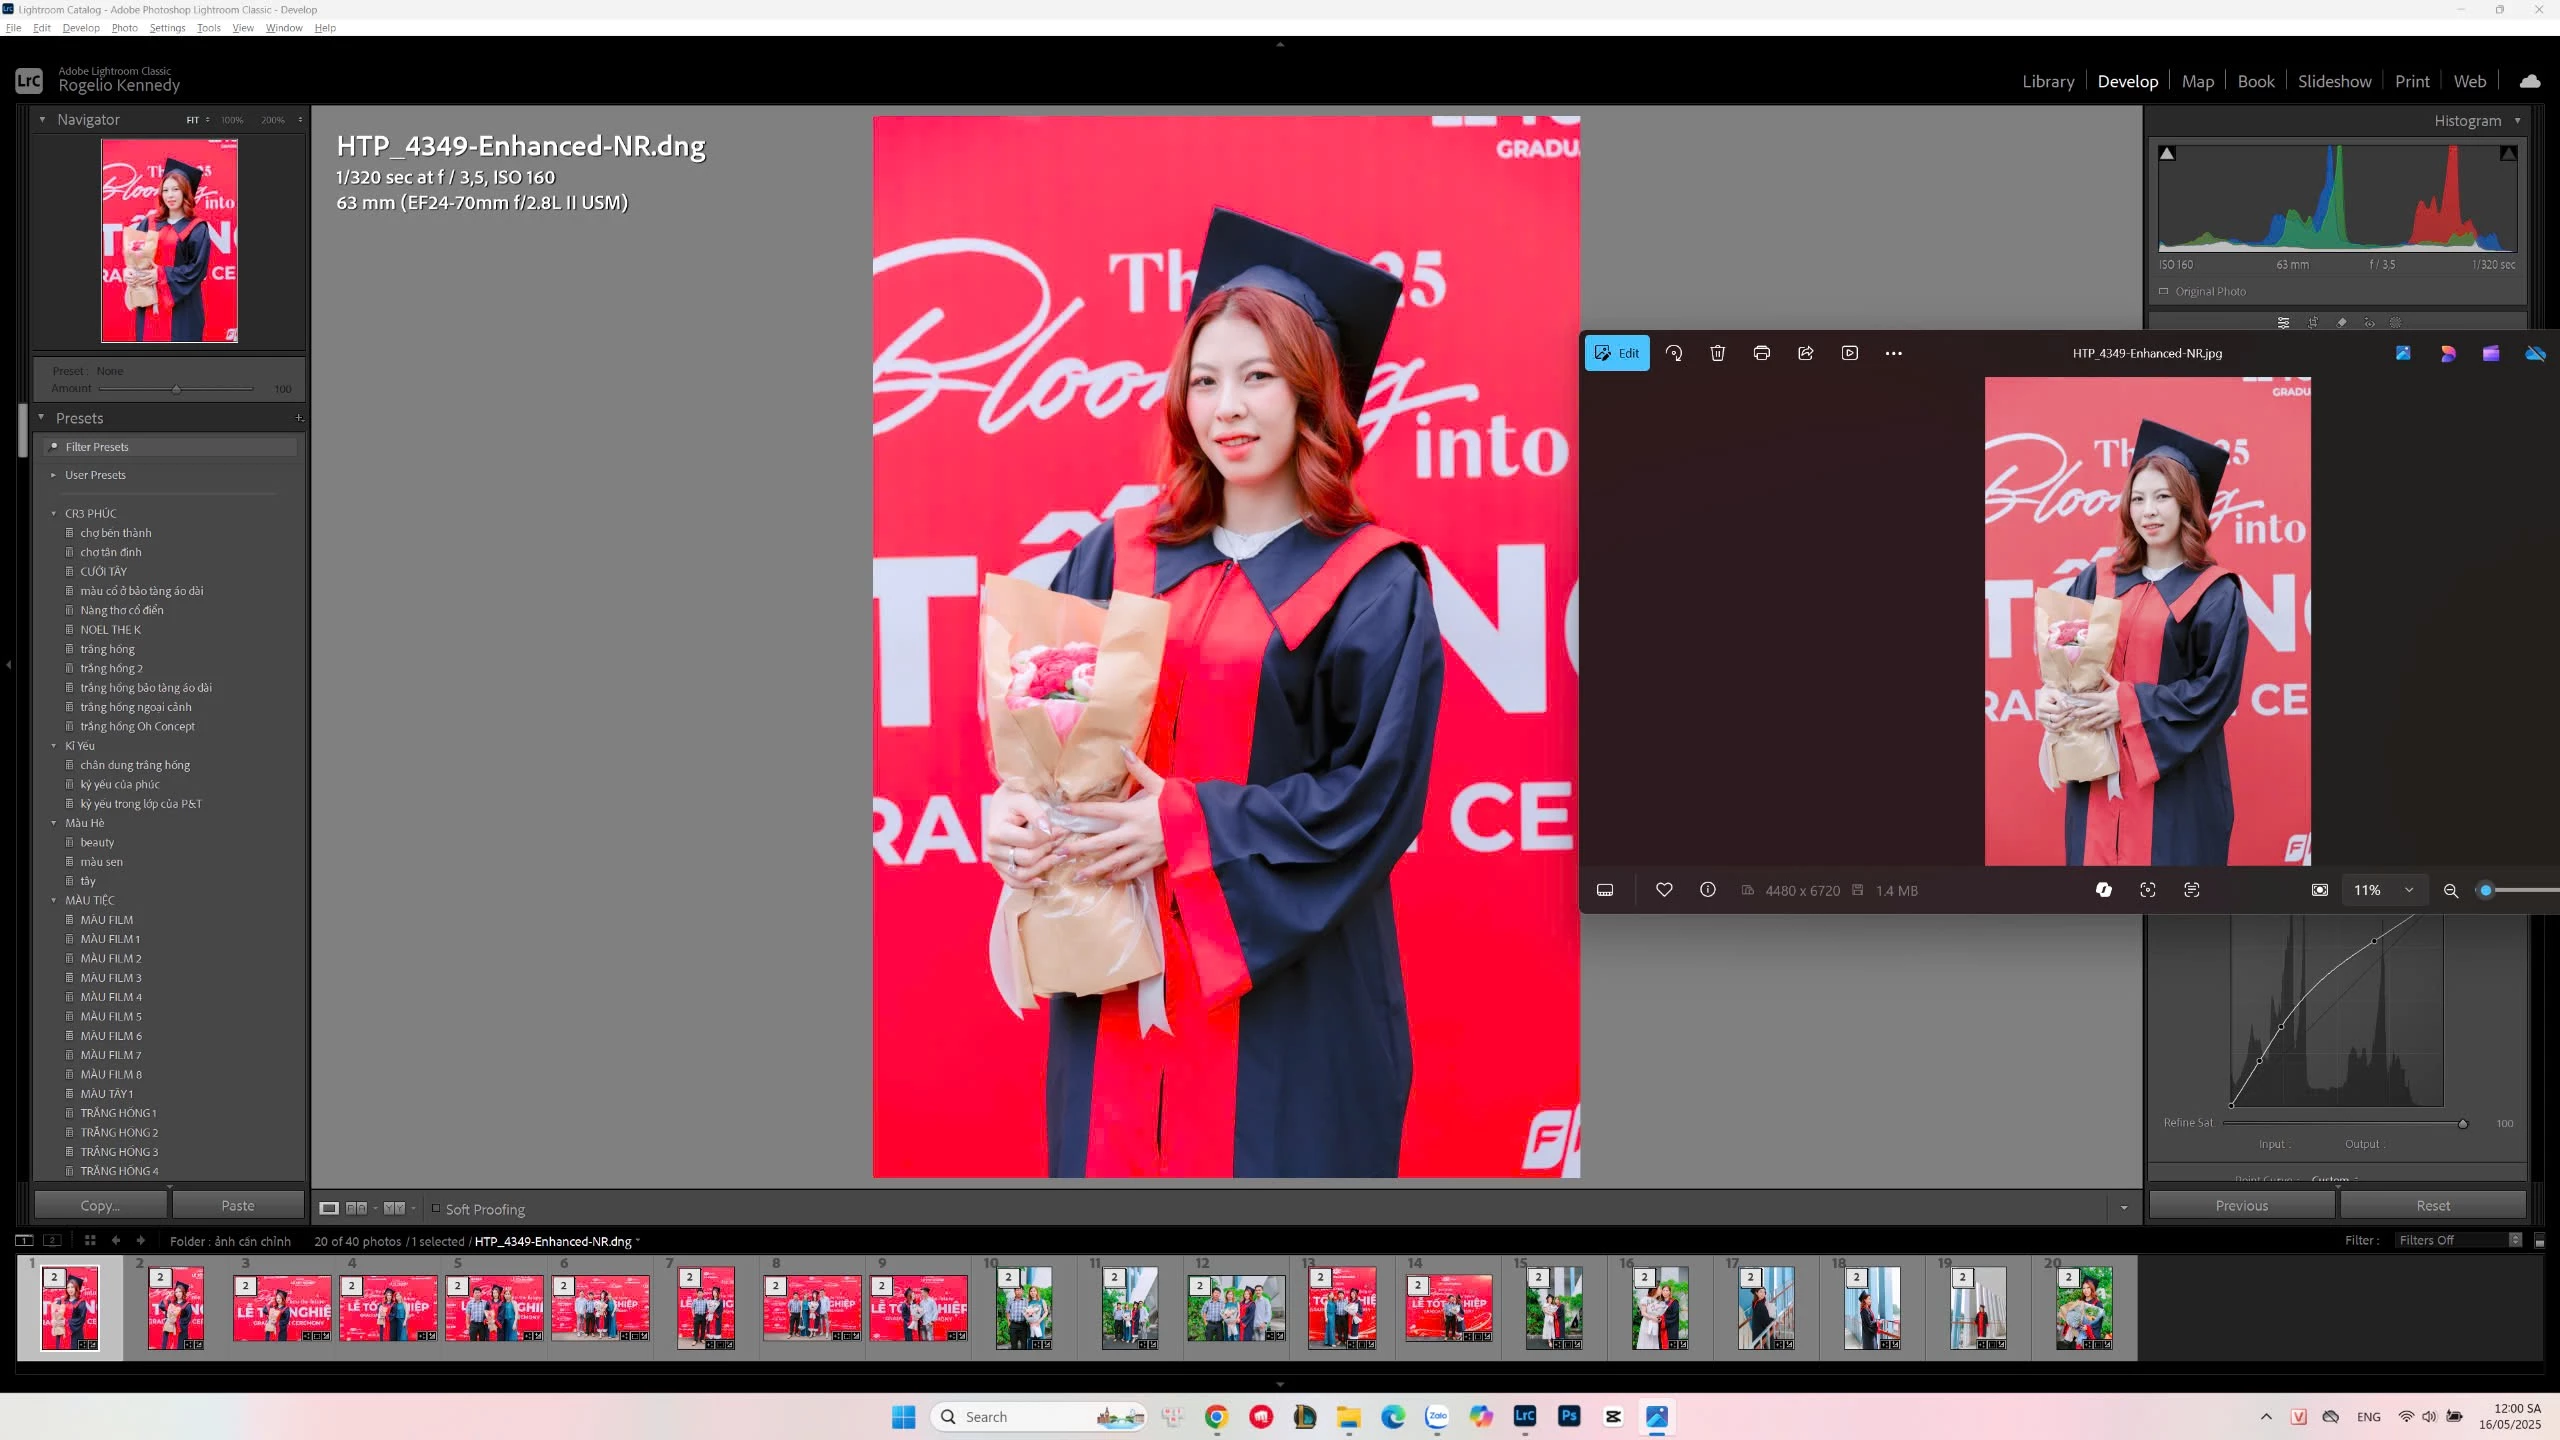Image resolution: width=2560 pixels, height=1440 pixels.
Task: Switch to the Library module
Action: 2047,81
